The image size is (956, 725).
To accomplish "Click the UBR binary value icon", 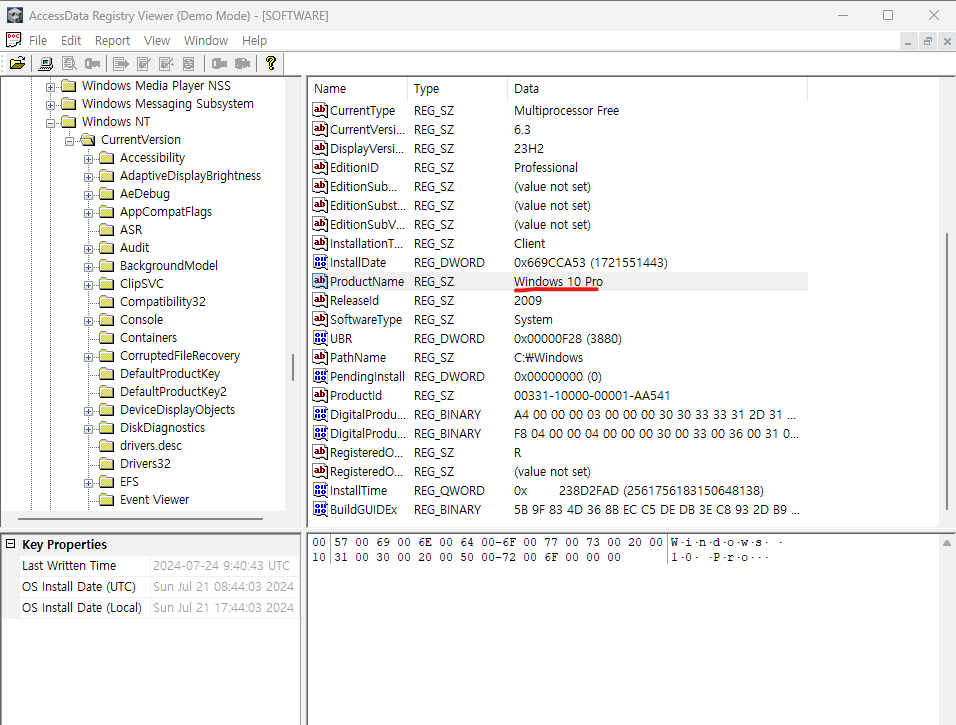I will pos(320,338).
